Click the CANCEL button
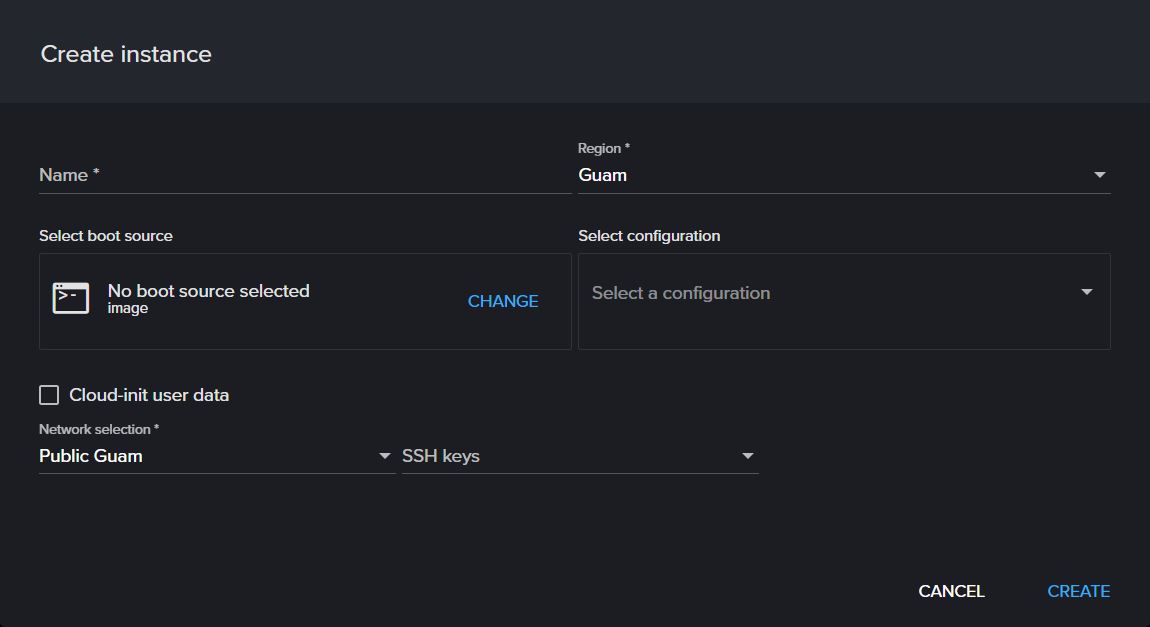 (950, 590)
